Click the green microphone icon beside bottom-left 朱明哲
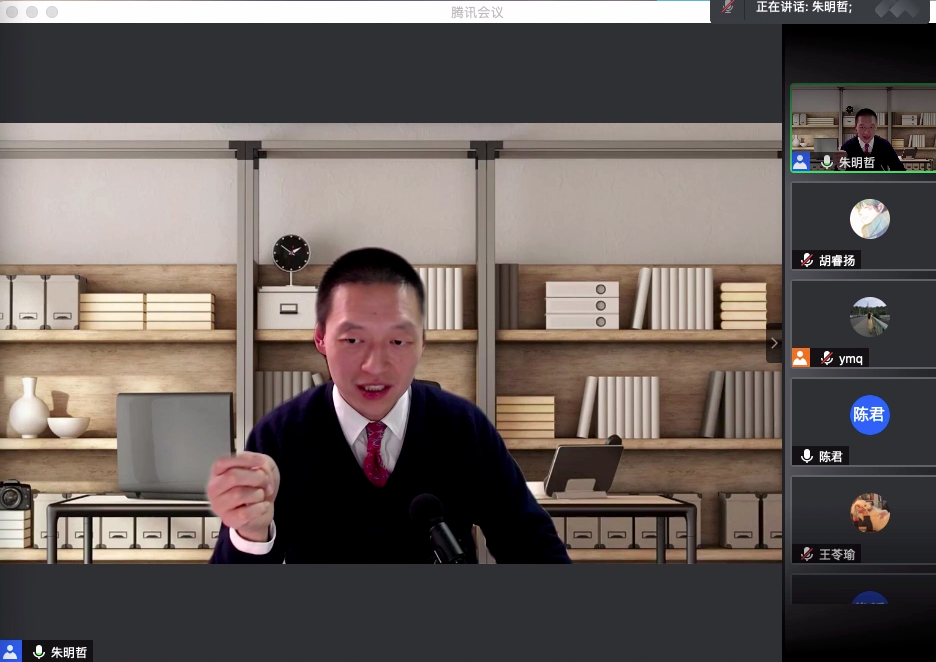The height and width of the screenshot is (662, 936). pyautogui.click(x=39, y=652)
